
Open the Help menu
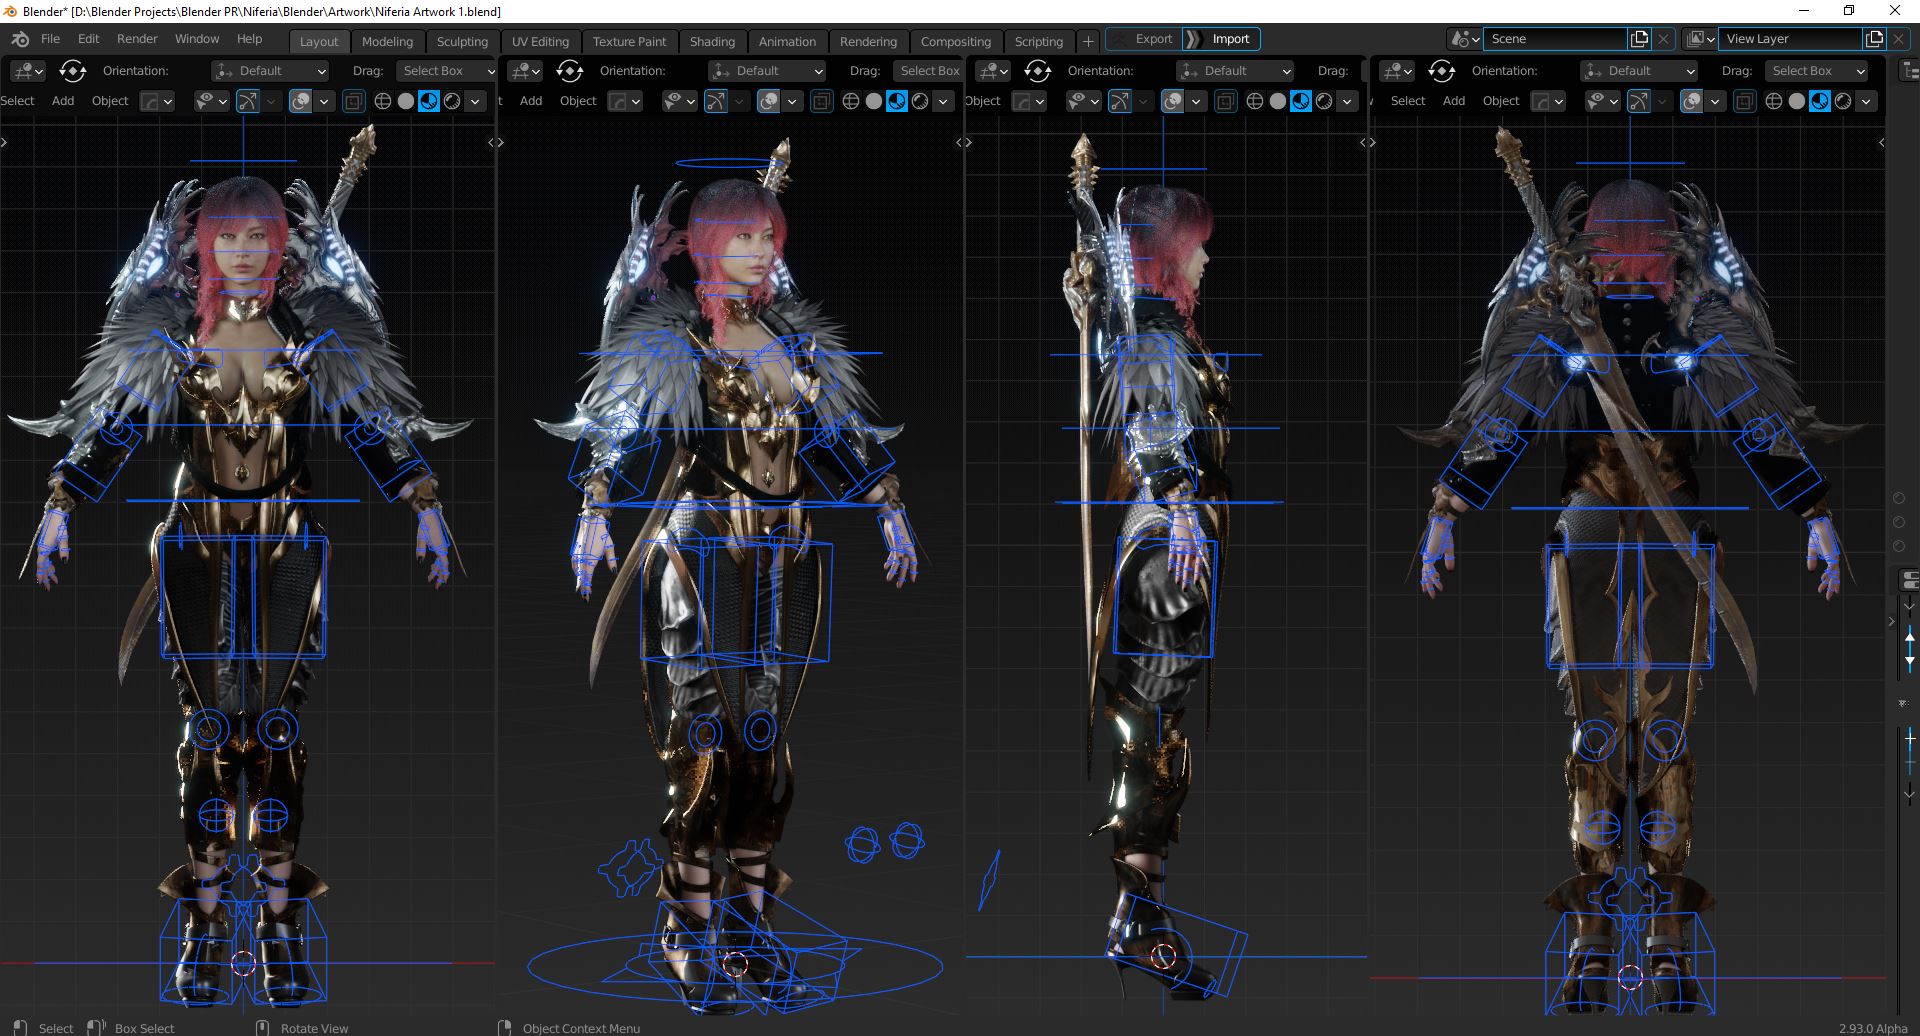[249, 39]
